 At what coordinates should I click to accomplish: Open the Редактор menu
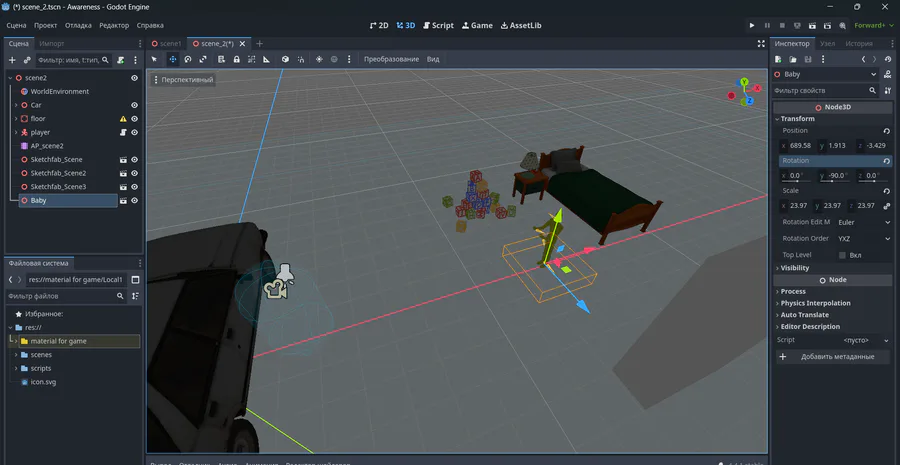click(114, 25)
